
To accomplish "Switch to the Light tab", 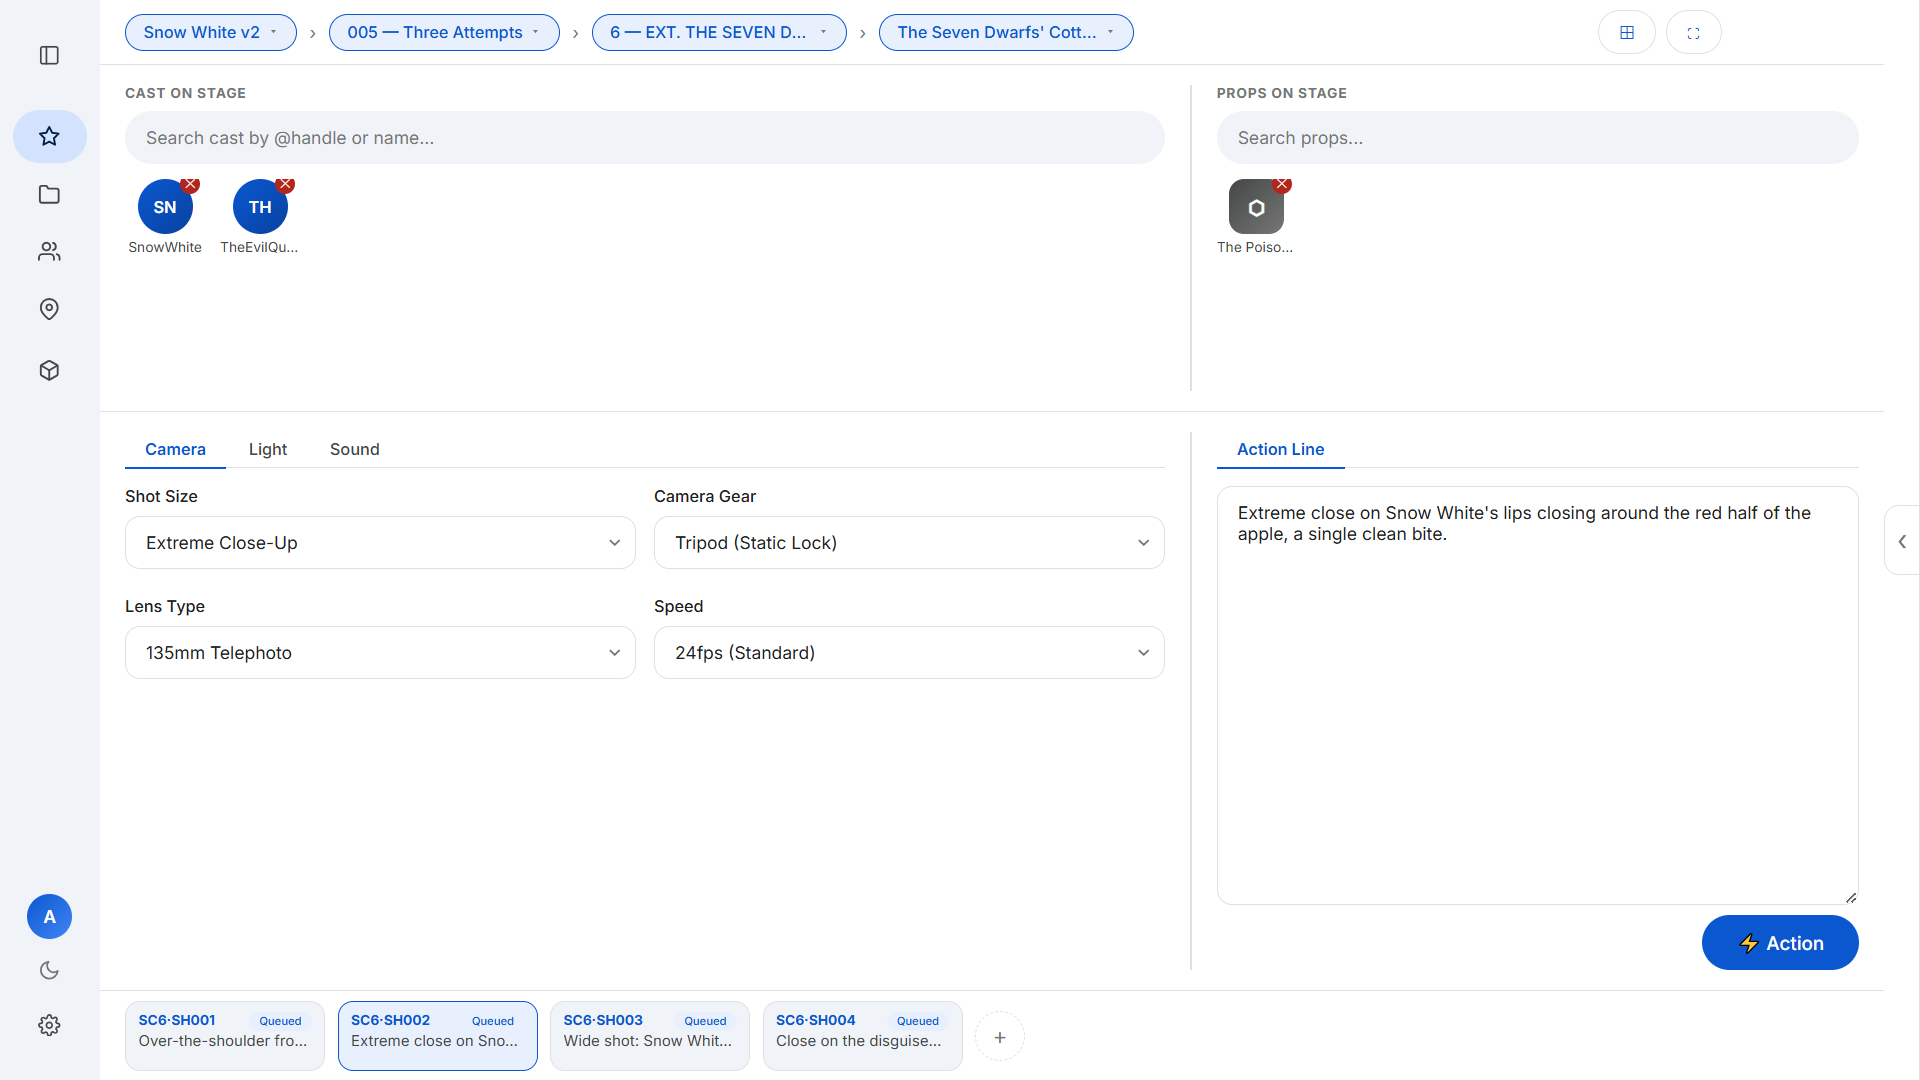I will 268,449.
